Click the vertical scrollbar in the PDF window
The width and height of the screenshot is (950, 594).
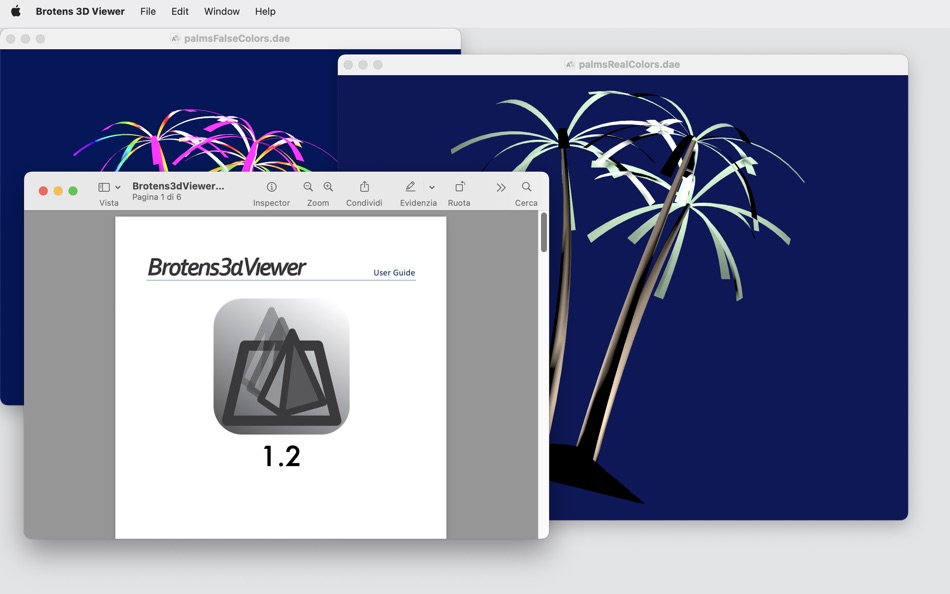[x=543, y=233]
